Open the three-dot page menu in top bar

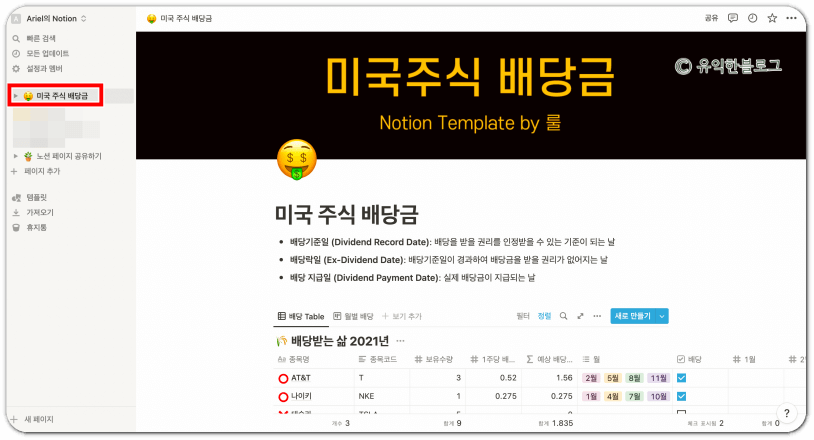coord(791,18)
